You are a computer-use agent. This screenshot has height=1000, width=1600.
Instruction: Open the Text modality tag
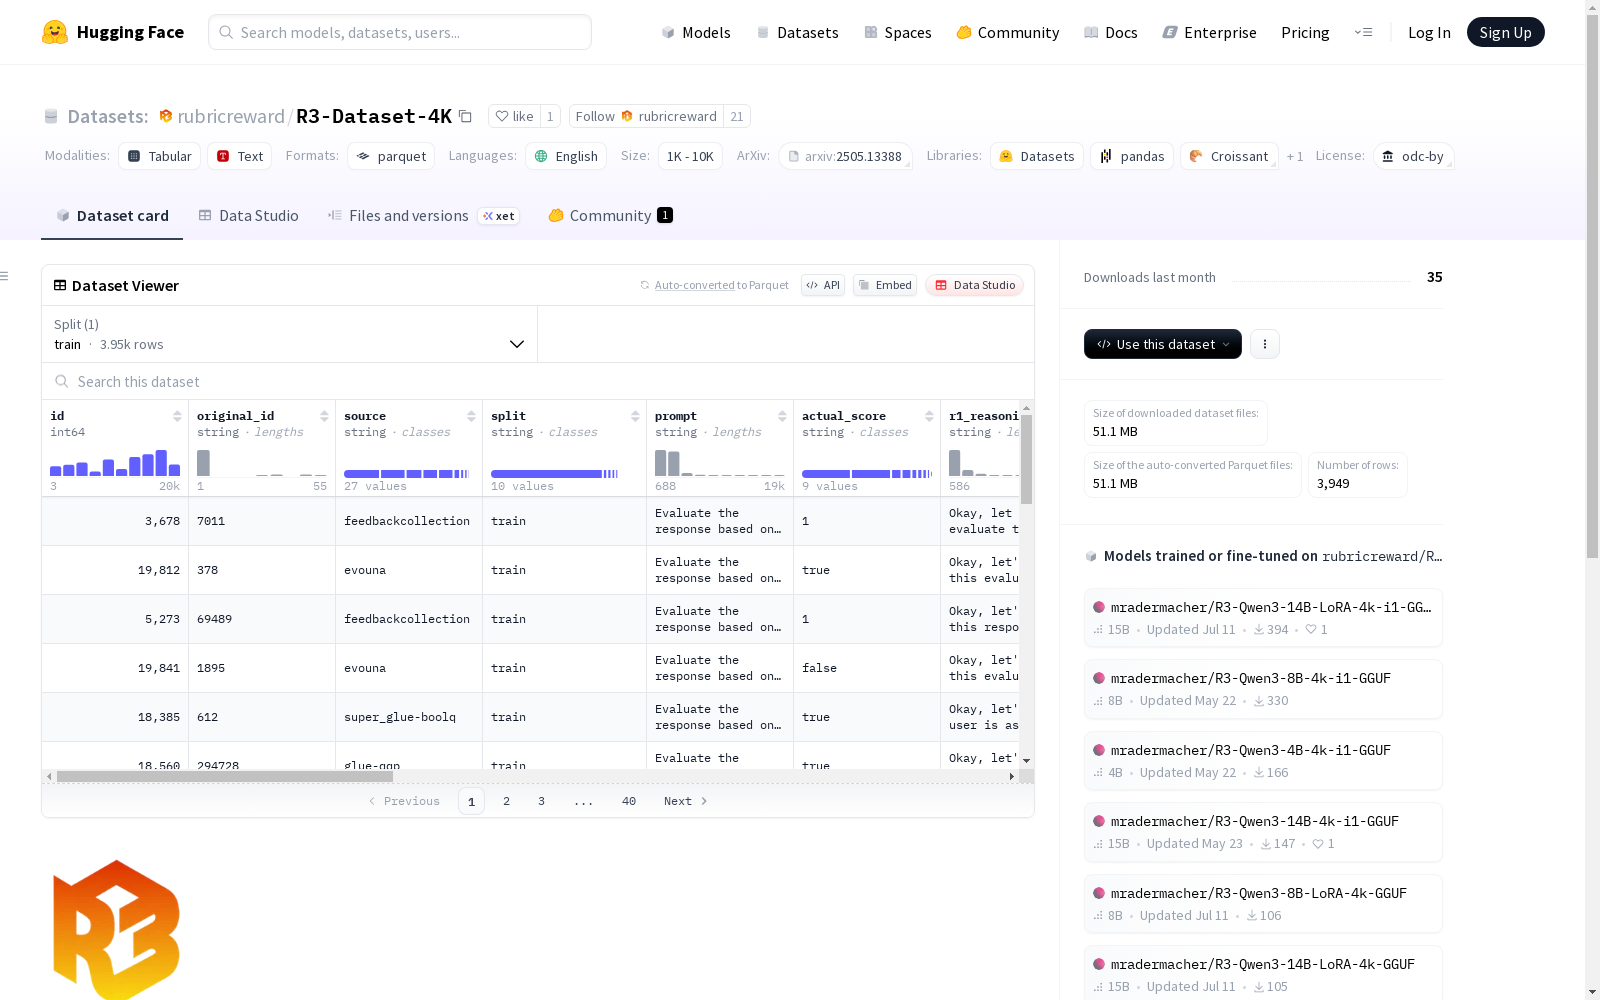(x=240, y=156)
